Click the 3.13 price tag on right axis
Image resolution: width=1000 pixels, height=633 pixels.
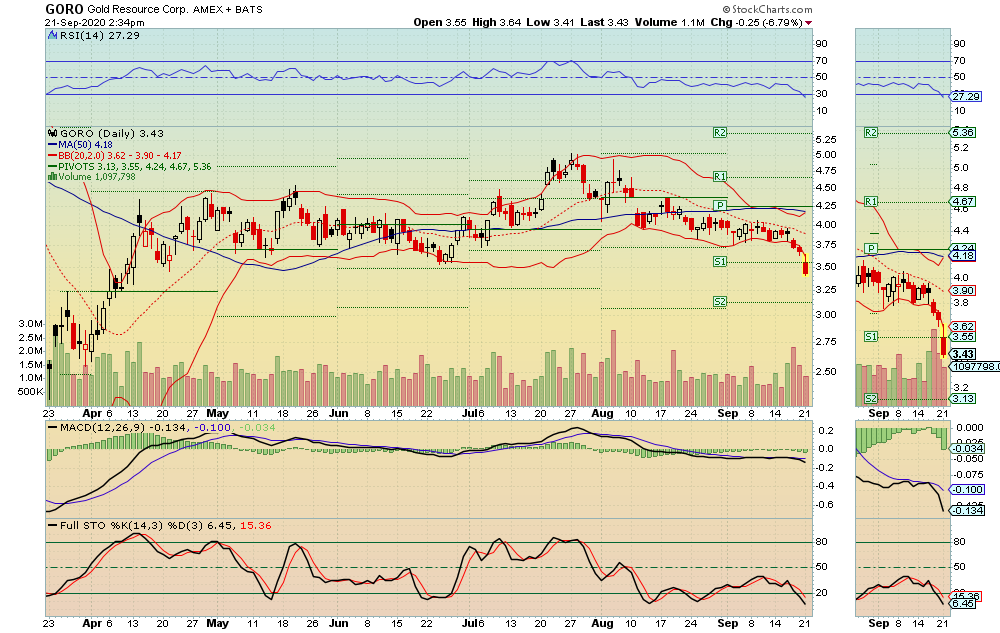963,398
